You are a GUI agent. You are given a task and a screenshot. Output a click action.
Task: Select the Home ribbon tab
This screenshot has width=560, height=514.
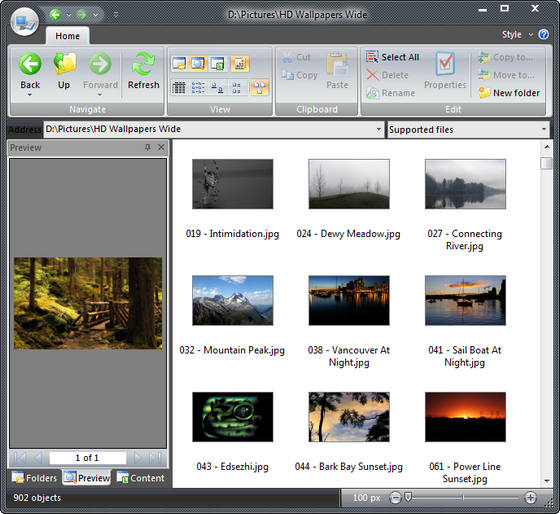tap(68, 36)
